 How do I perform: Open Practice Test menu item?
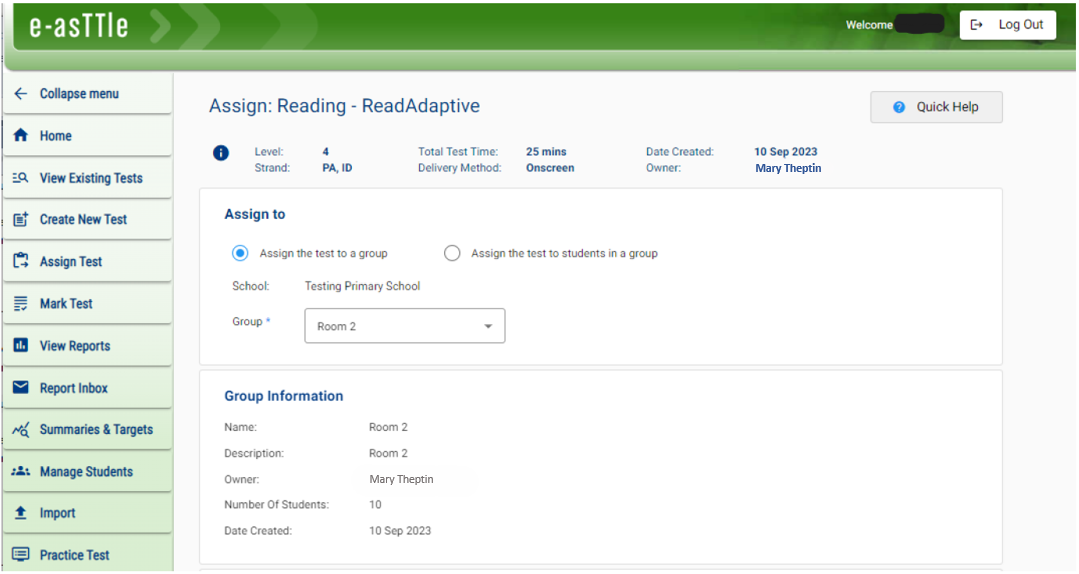click(x=74, y=555)
